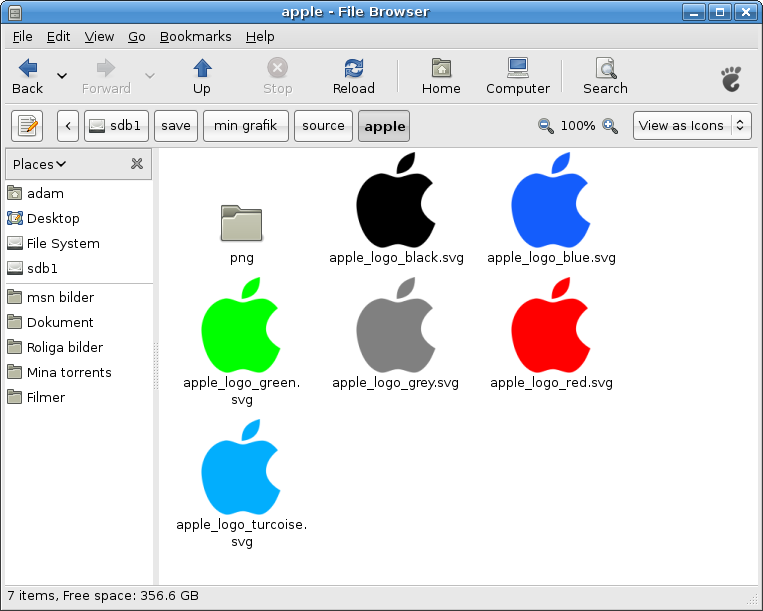
Task: Zoom in with the magnifier plus icon
Action: click(x=610, y=126)
